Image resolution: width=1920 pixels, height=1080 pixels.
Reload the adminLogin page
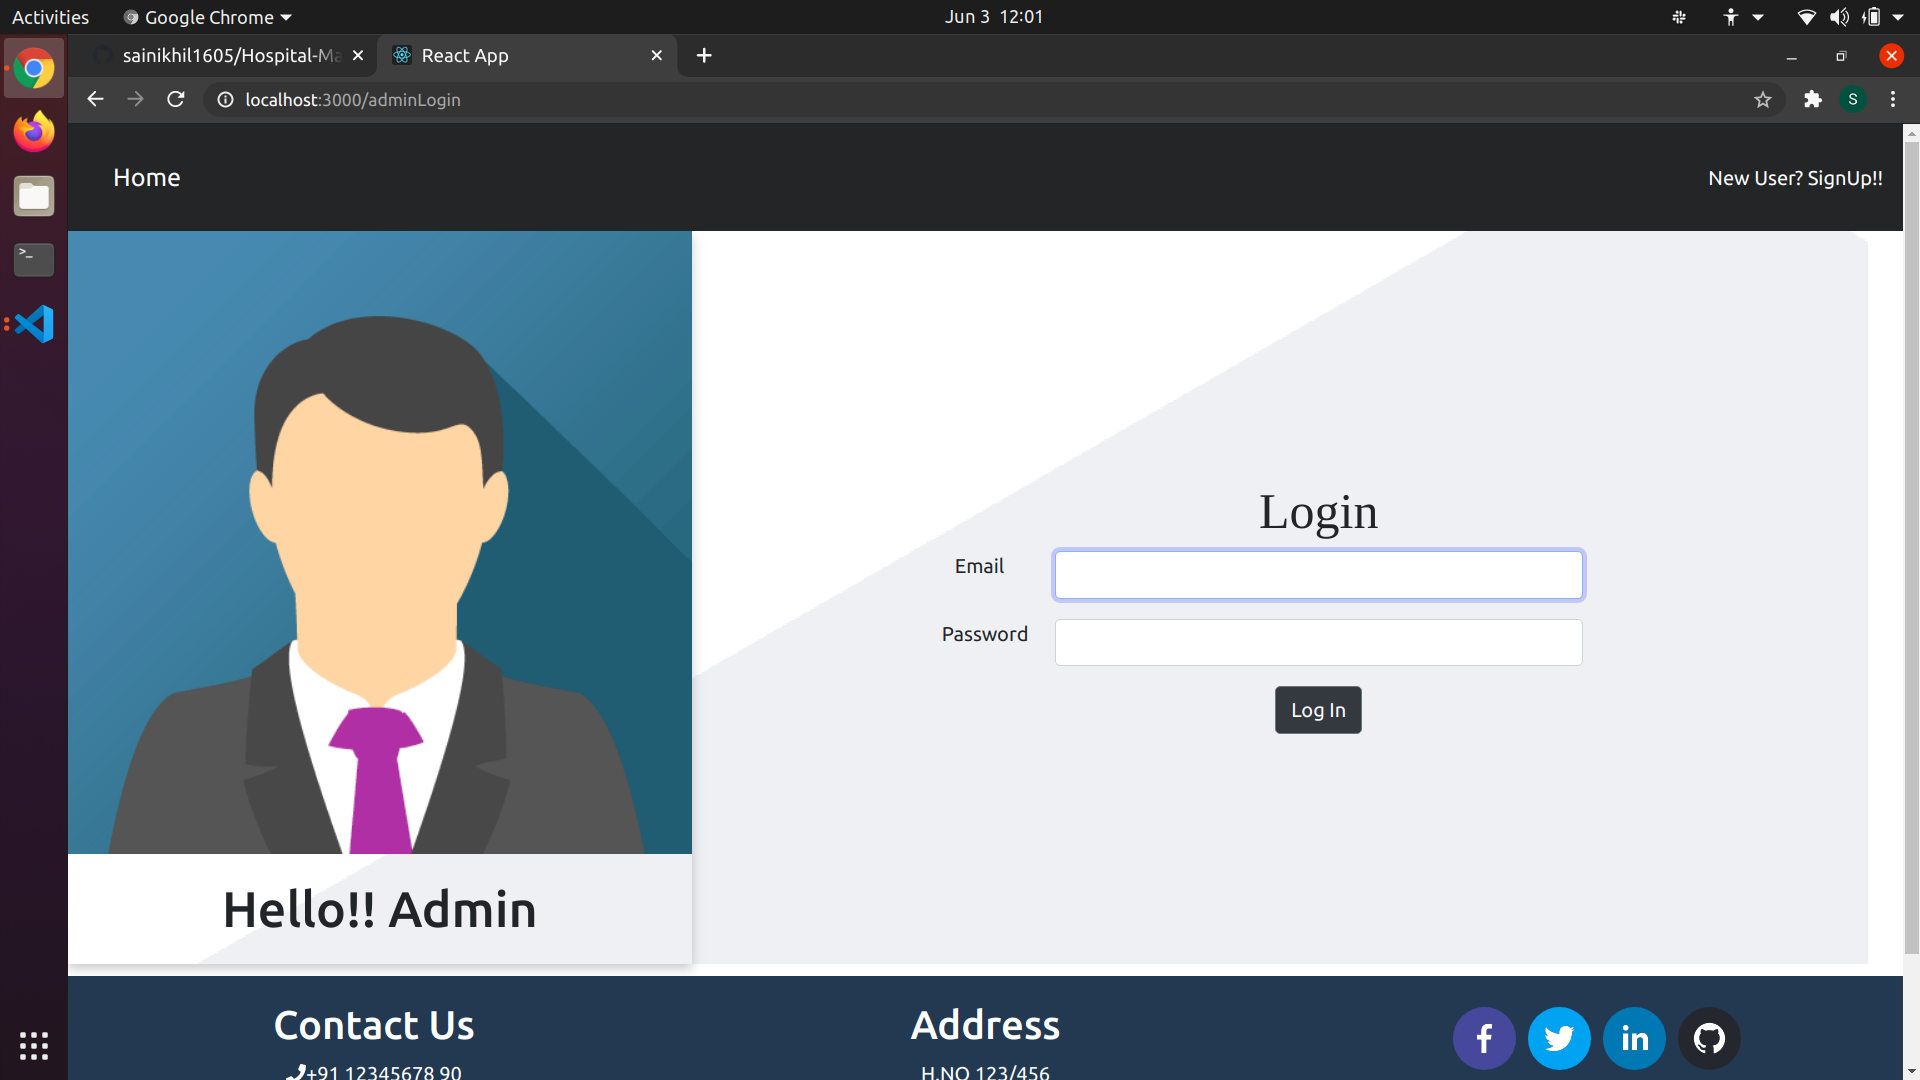pyautogui.click(x=176, y=100)
